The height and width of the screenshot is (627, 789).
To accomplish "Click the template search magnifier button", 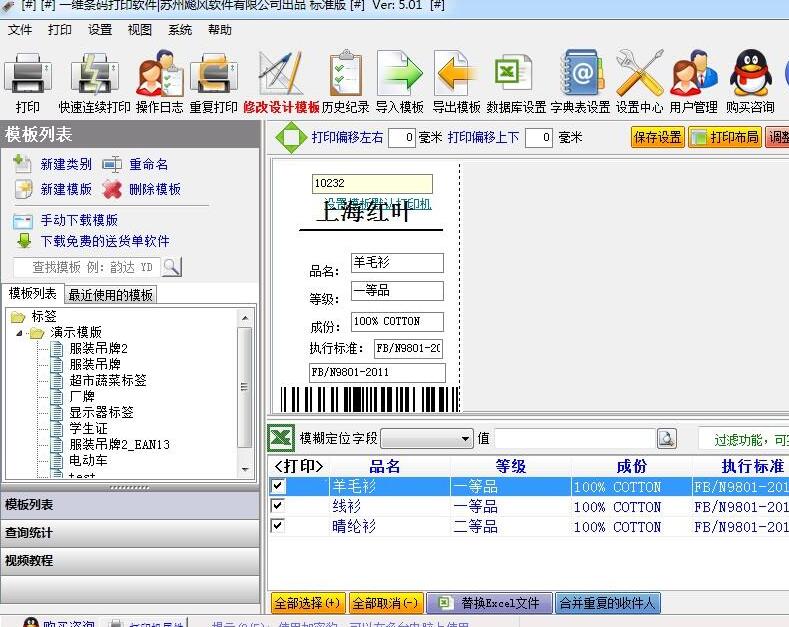I will click(x=172, y=267).
